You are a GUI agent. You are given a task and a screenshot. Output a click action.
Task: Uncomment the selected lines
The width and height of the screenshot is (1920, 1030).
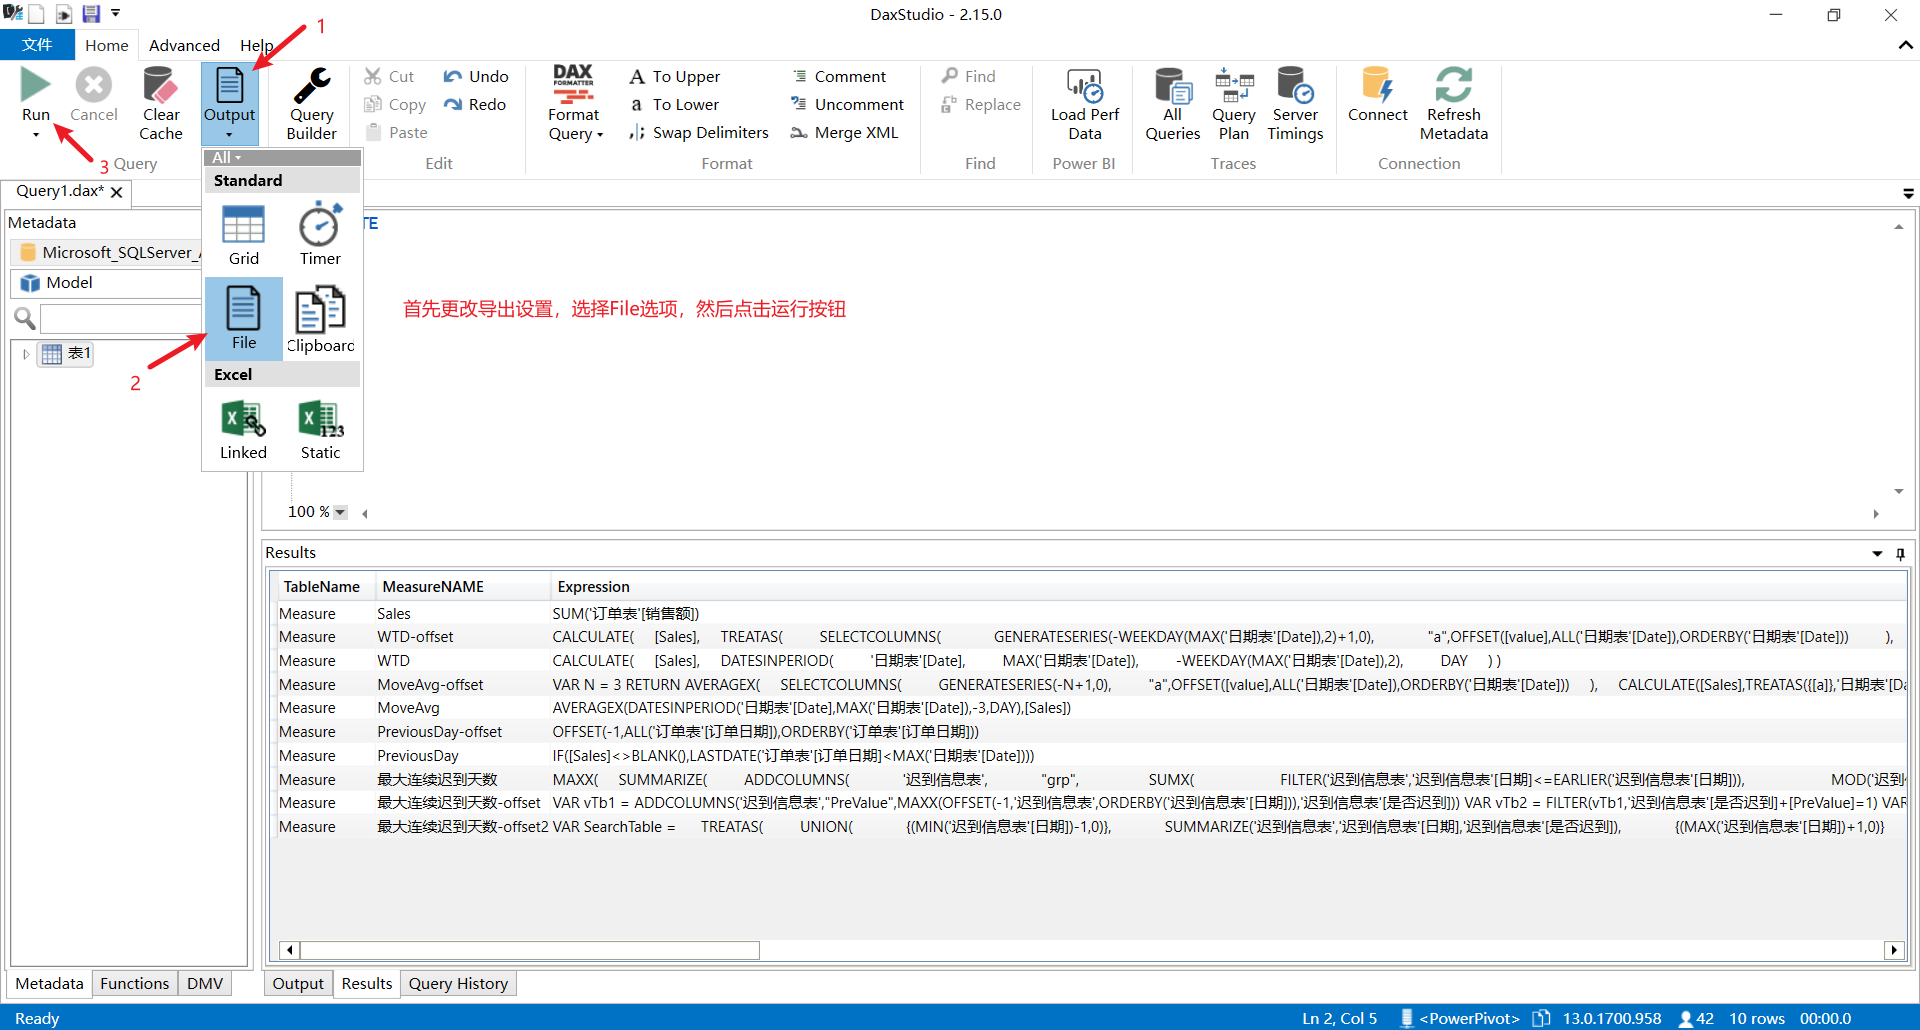[847, 104]
